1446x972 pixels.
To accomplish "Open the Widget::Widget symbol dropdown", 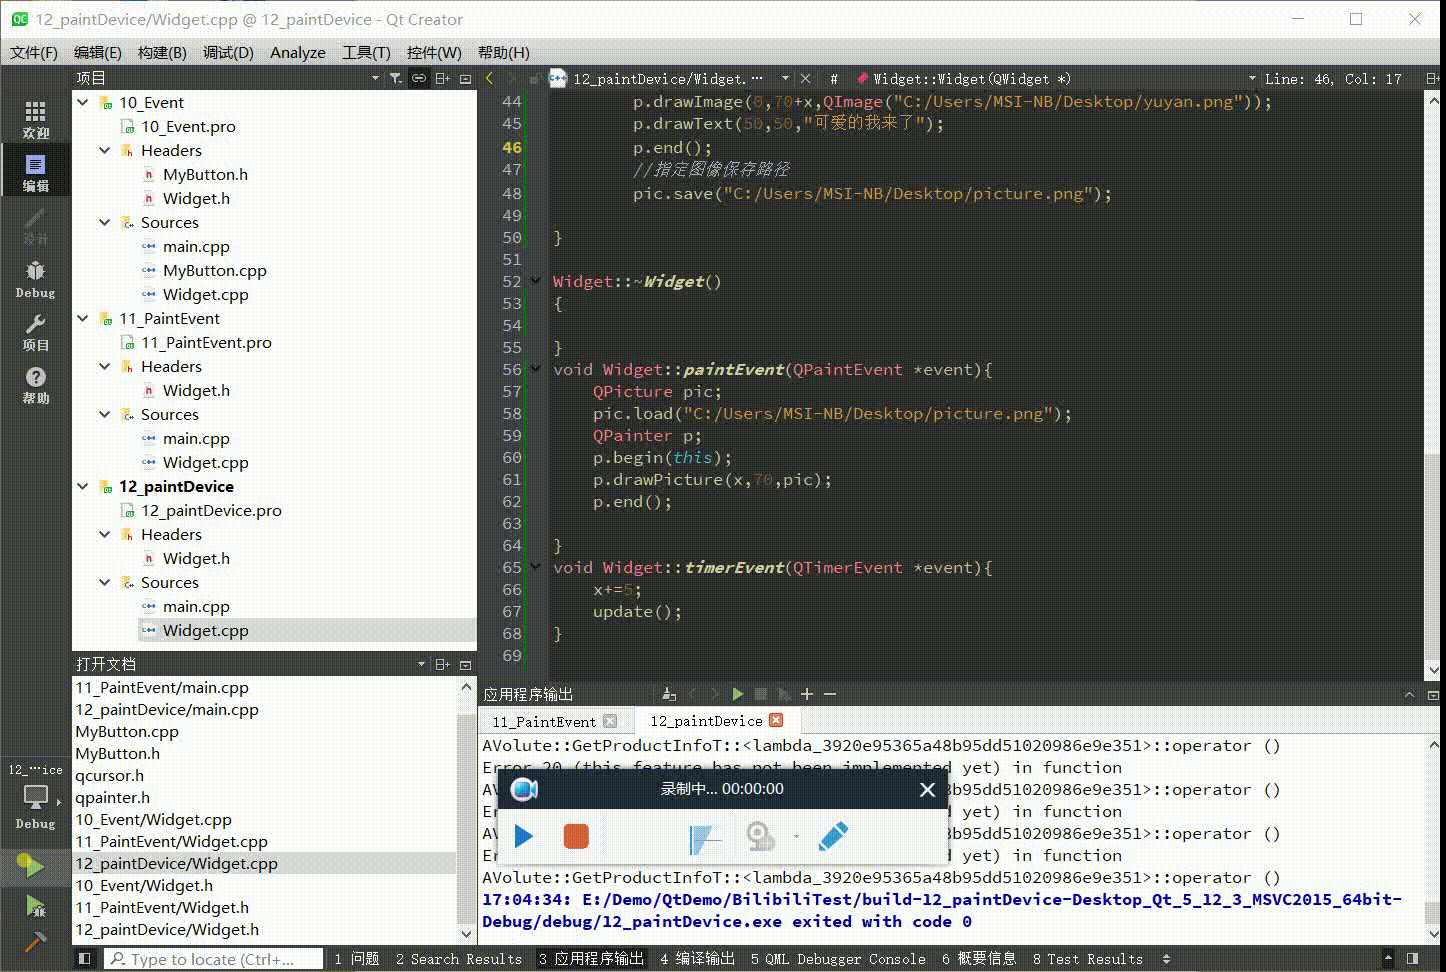I will point(1252,78).
